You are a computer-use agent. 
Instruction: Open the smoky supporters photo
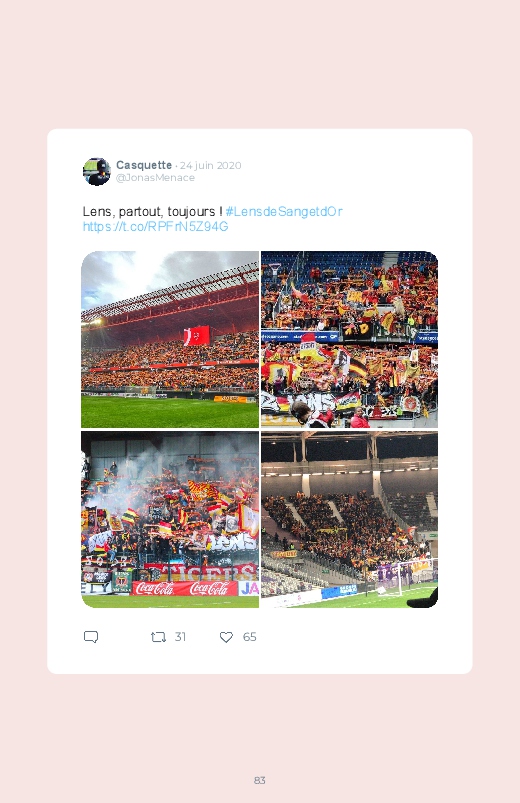[170, 519]
